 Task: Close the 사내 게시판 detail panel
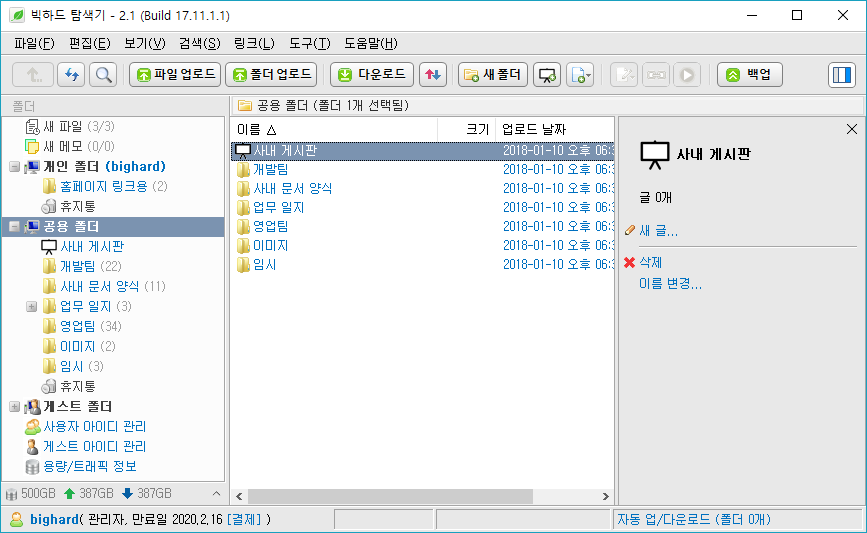[x=852, y=129]
